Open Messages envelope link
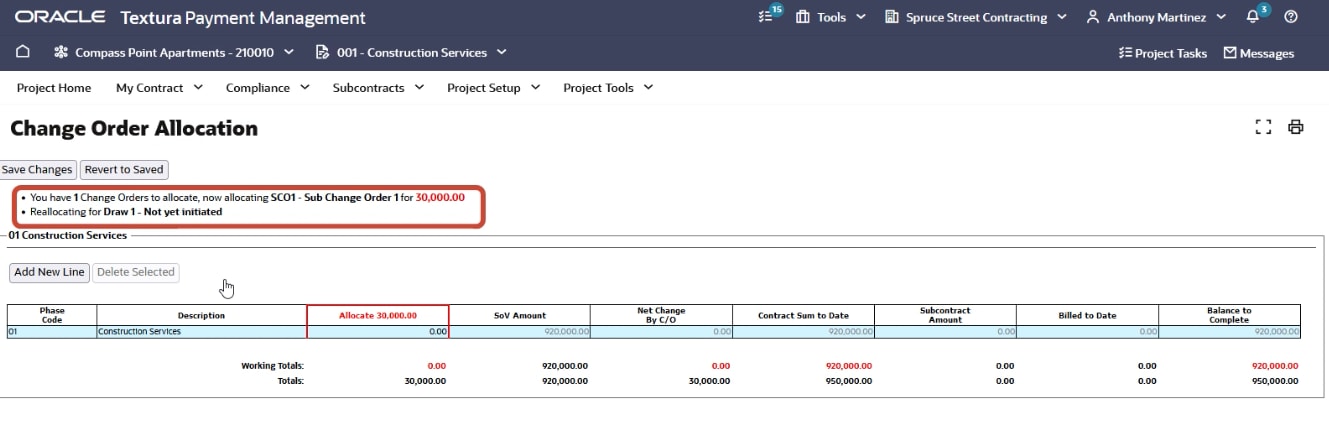Image resolution: width=1329 pixels, height=429 pixels. (1259, 53)
